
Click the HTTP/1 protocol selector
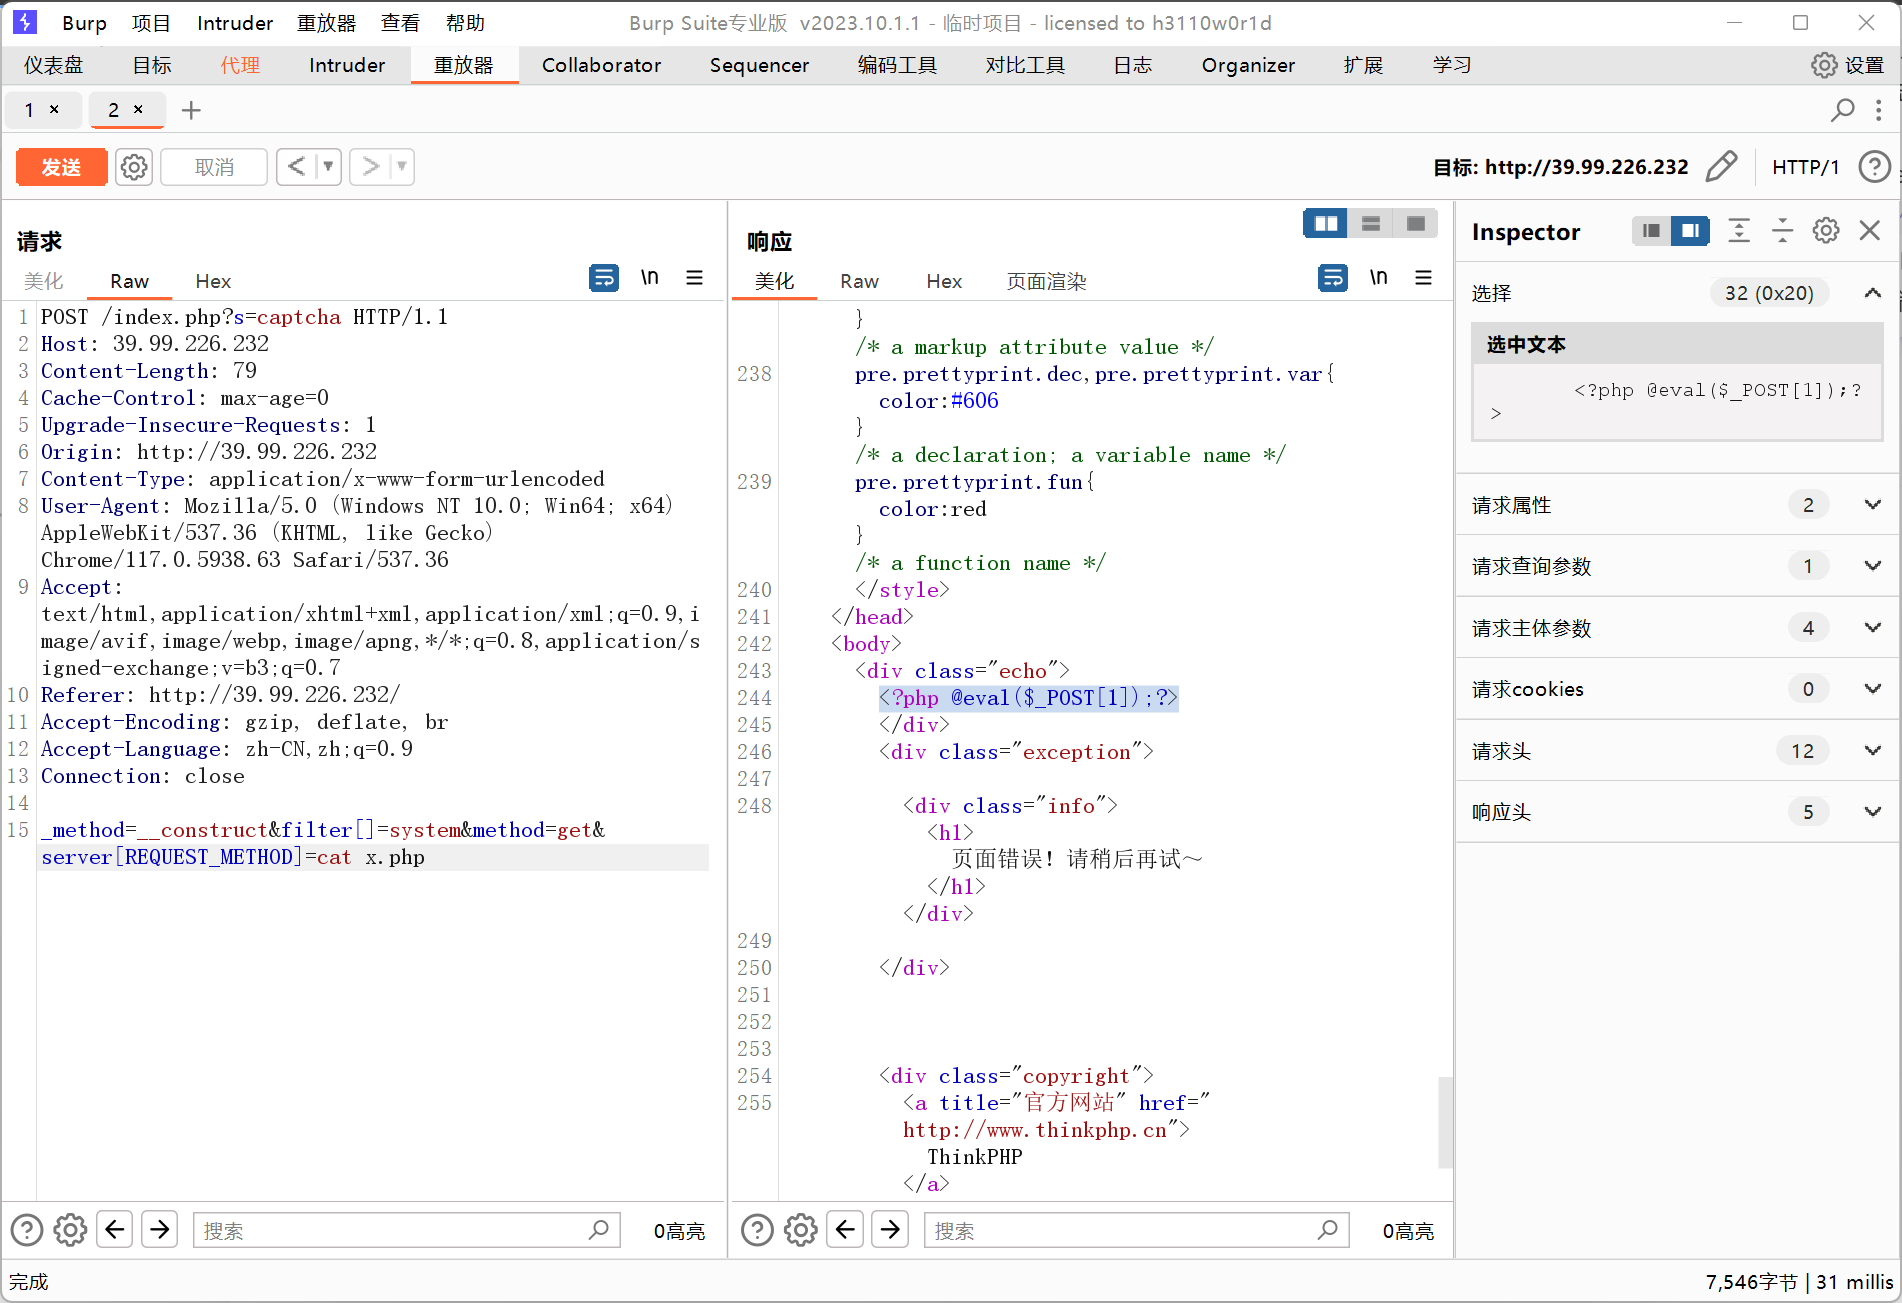pyautogui.click(x=1805, y=167)
